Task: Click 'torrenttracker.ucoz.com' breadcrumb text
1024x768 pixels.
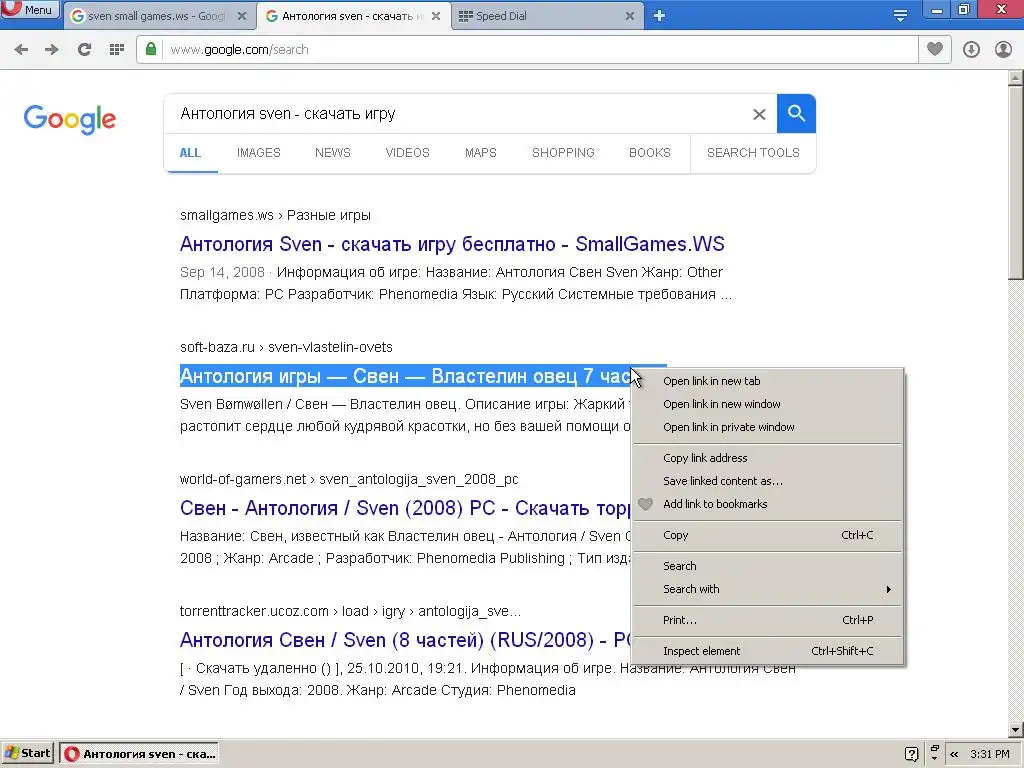Action: pyautogui.click(x=254, y=611)
